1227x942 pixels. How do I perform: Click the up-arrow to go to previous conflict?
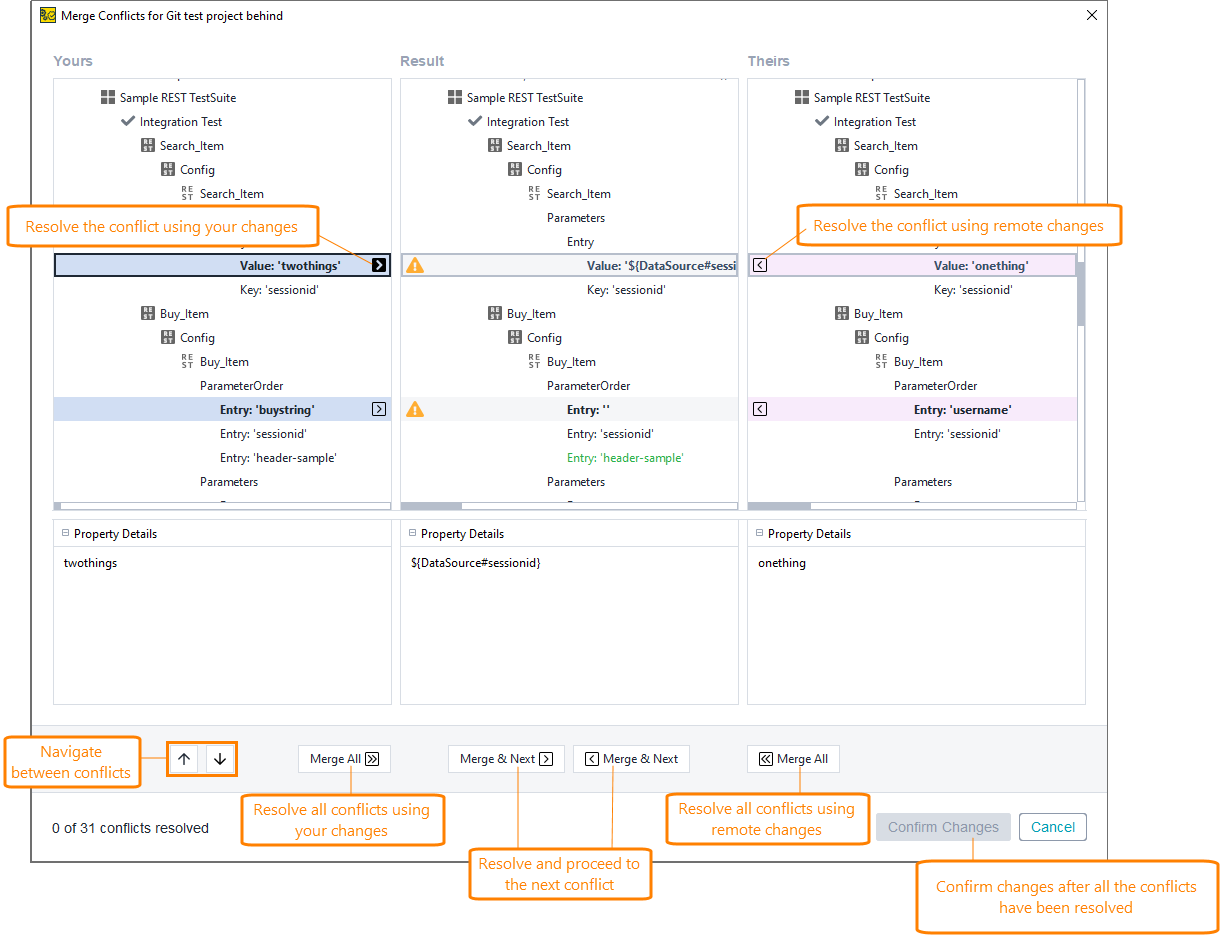pyautogui.click(x=184, y=759)
